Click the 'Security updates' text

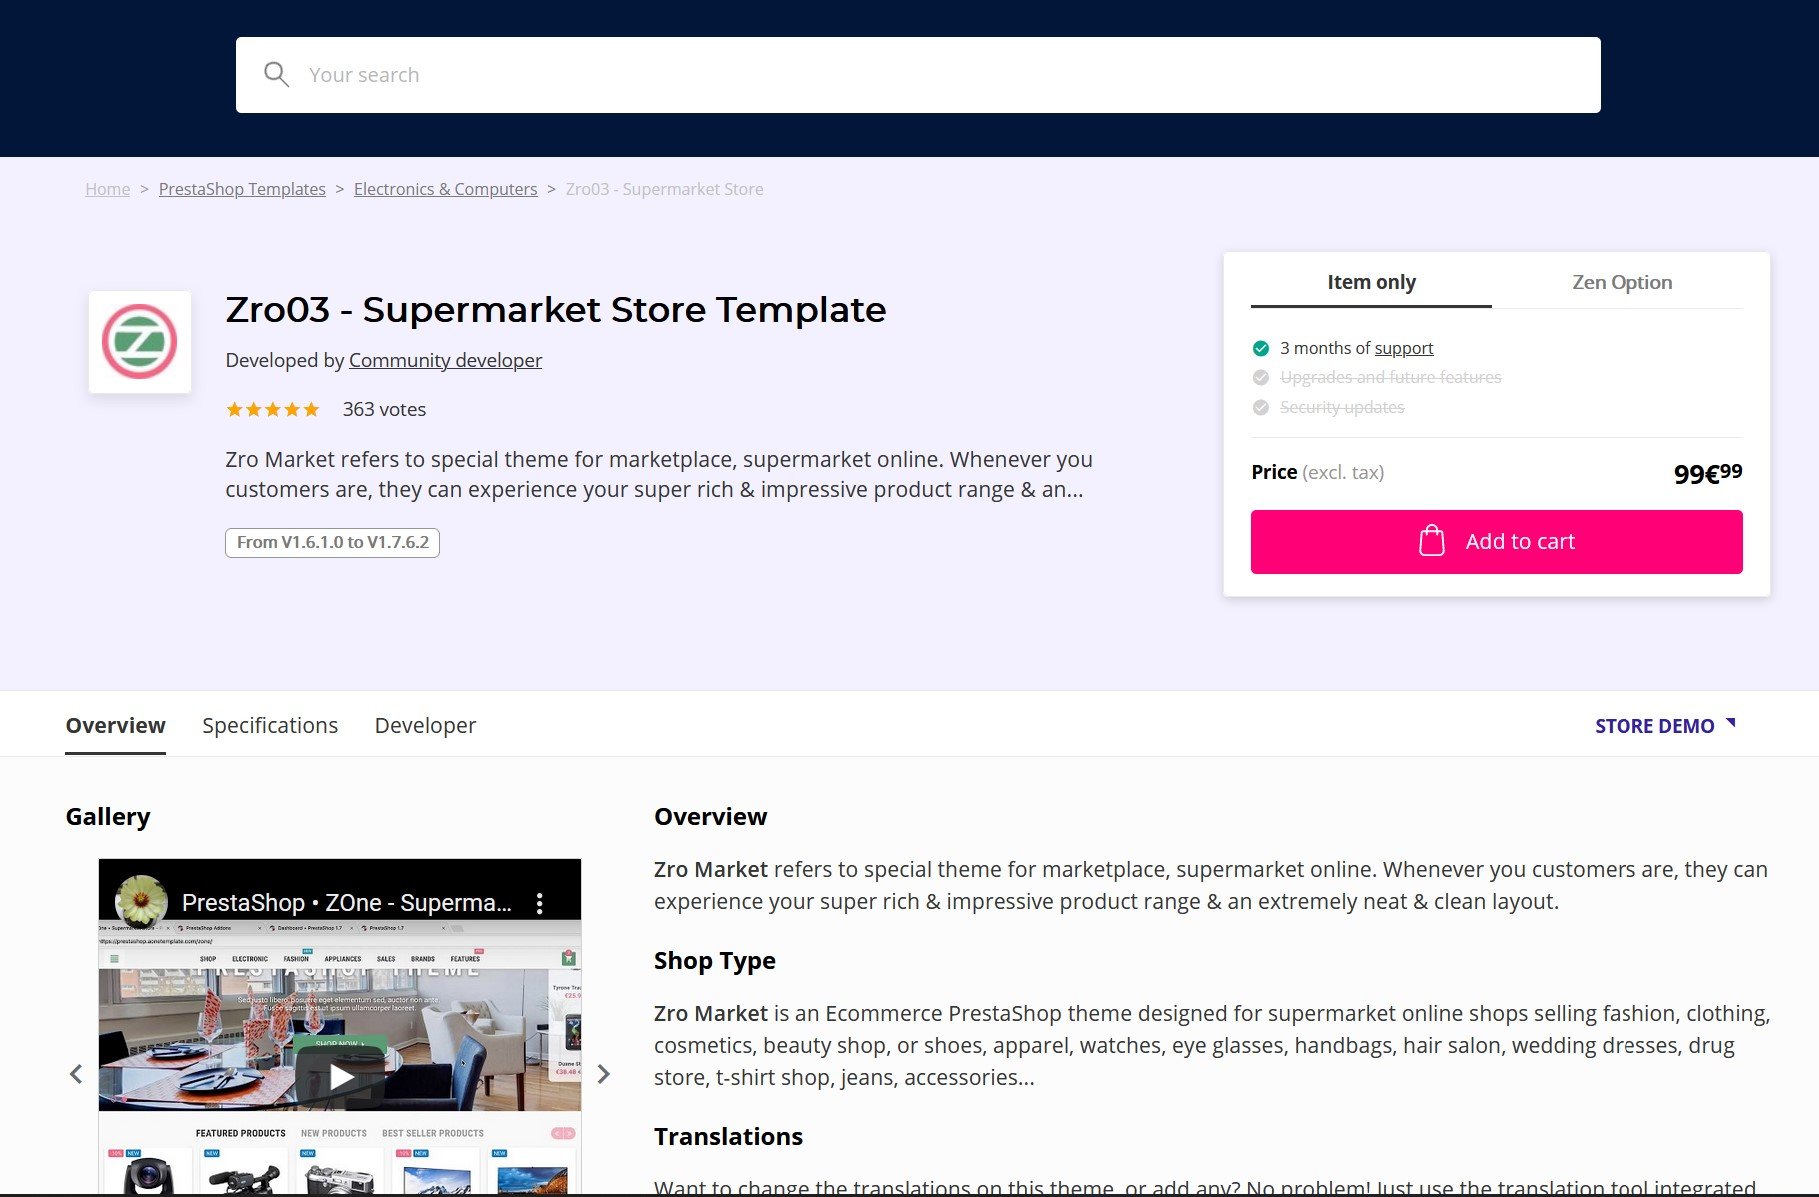pos(1342,407)
